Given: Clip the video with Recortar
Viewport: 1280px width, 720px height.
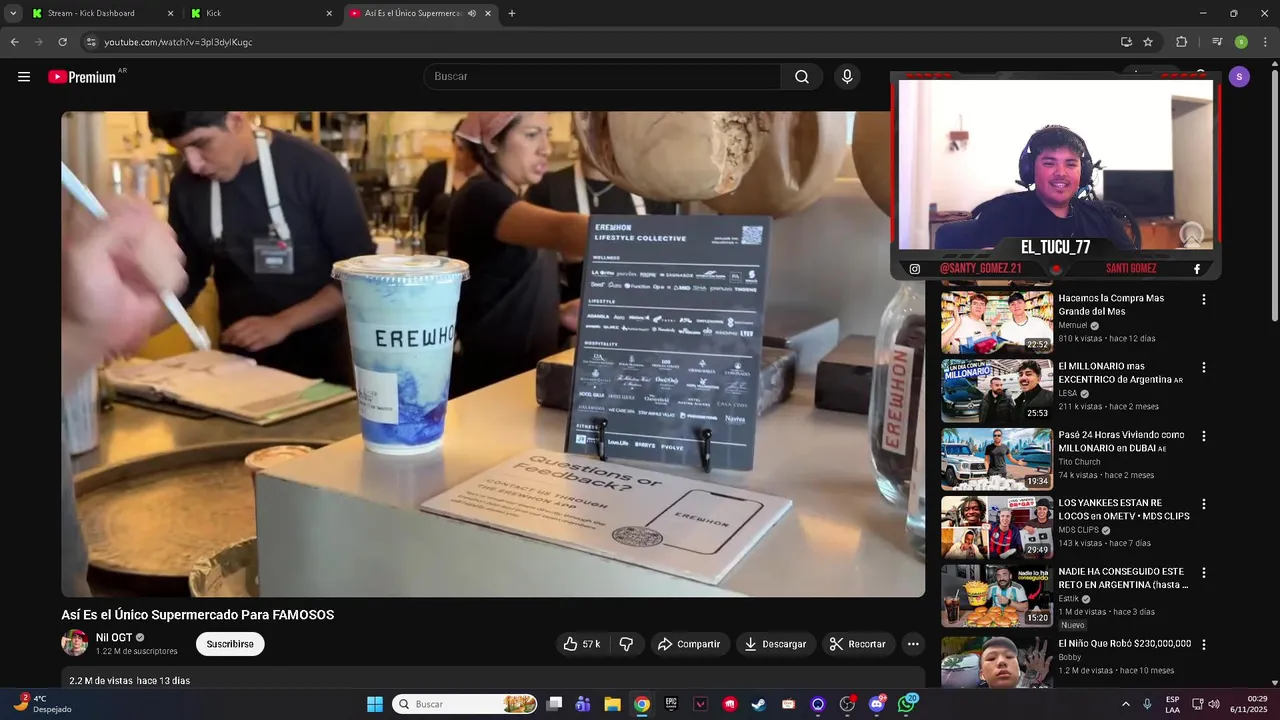Looking at the screenshot, I should tap(857, 644).
